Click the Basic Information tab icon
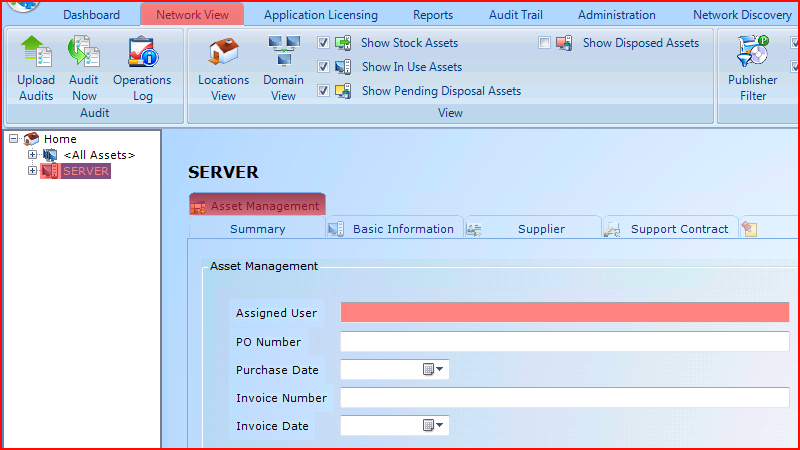This screenshot has height=450, width=800. point(336,229)
